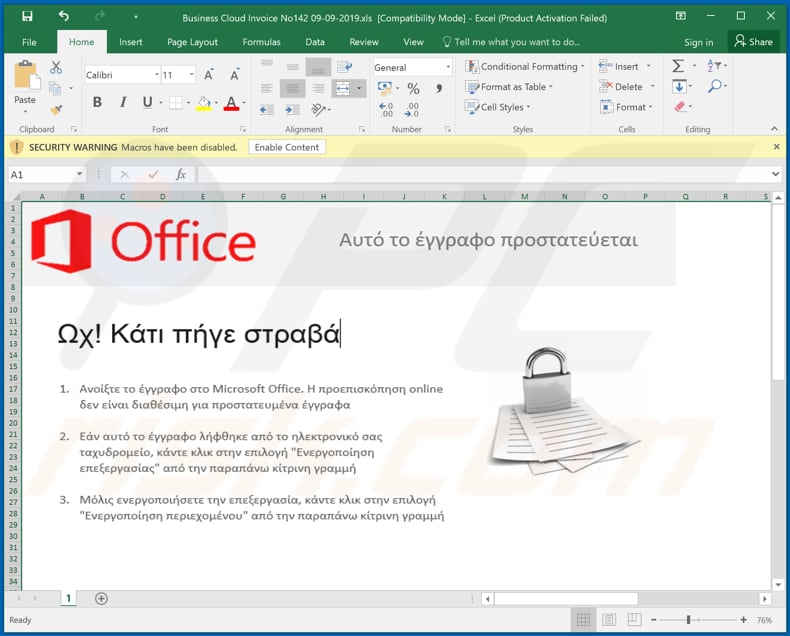Open the General number format dropdown
This screenshot has height=636, width=790.
click(447, 67)
